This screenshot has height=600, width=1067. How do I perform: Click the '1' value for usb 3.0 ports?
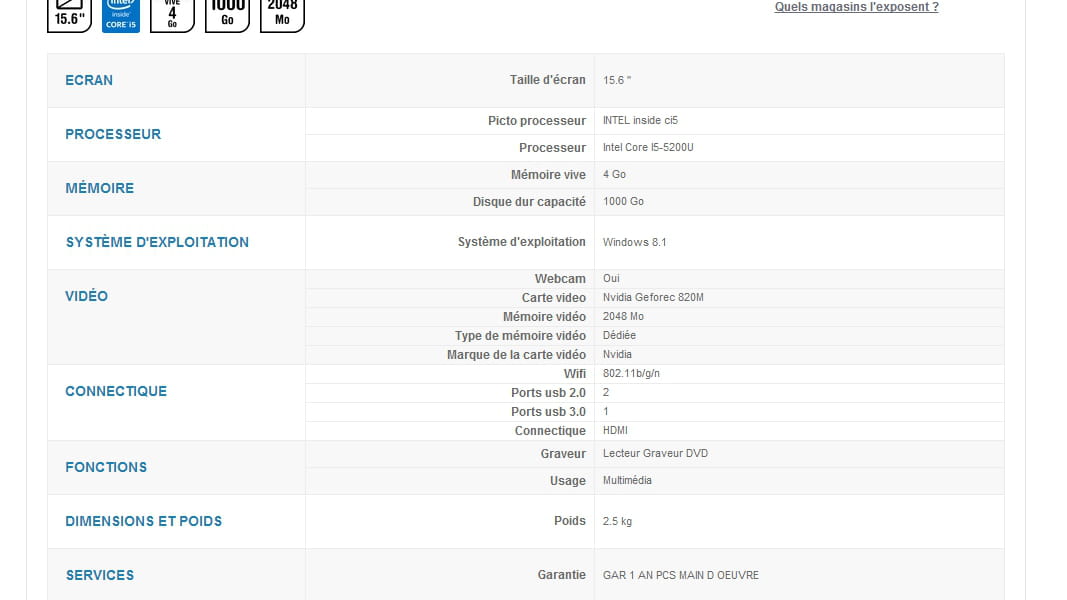pyautogui.click(x=606, y=412)
